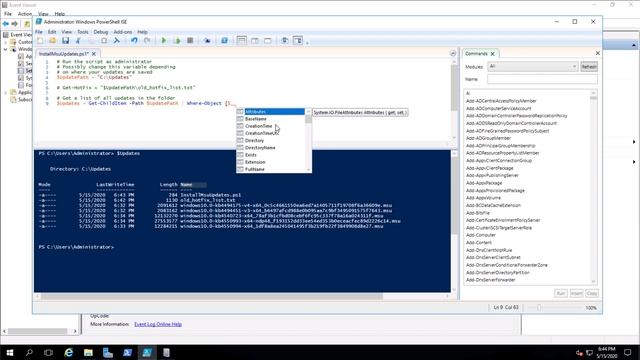
Task: Open Task View on the taskbar
Action: pyautogui.click(x=49, y=352)
